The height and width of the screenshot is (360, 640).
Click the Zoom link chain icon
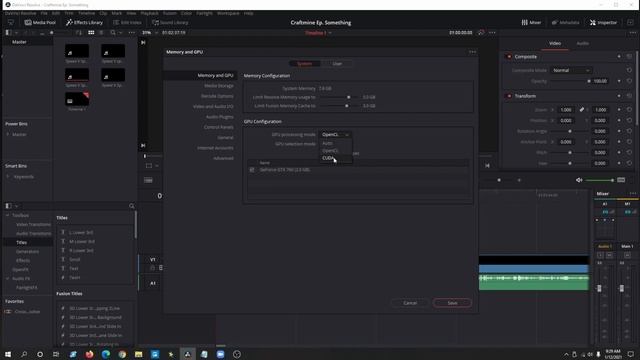point(582,110)
